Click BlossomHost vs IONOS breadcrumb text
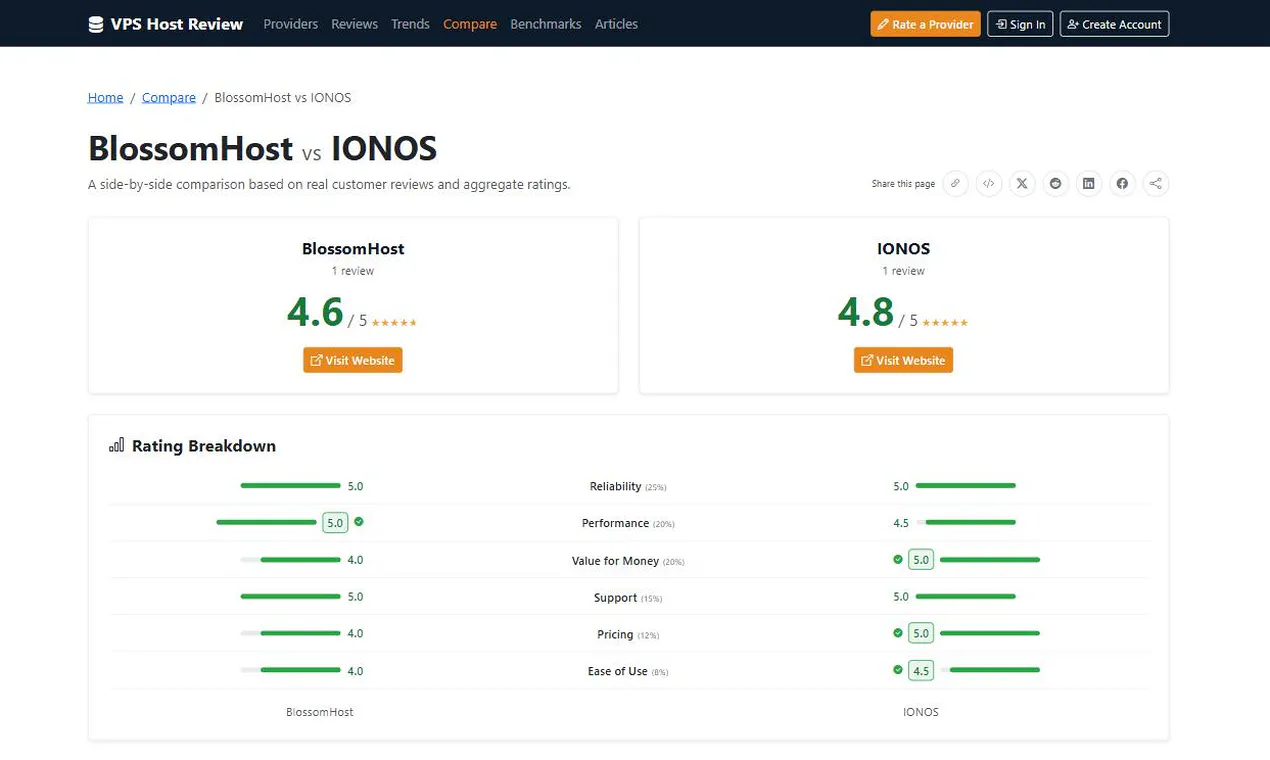Screen dimensions: 1270x760 point(283,97)
